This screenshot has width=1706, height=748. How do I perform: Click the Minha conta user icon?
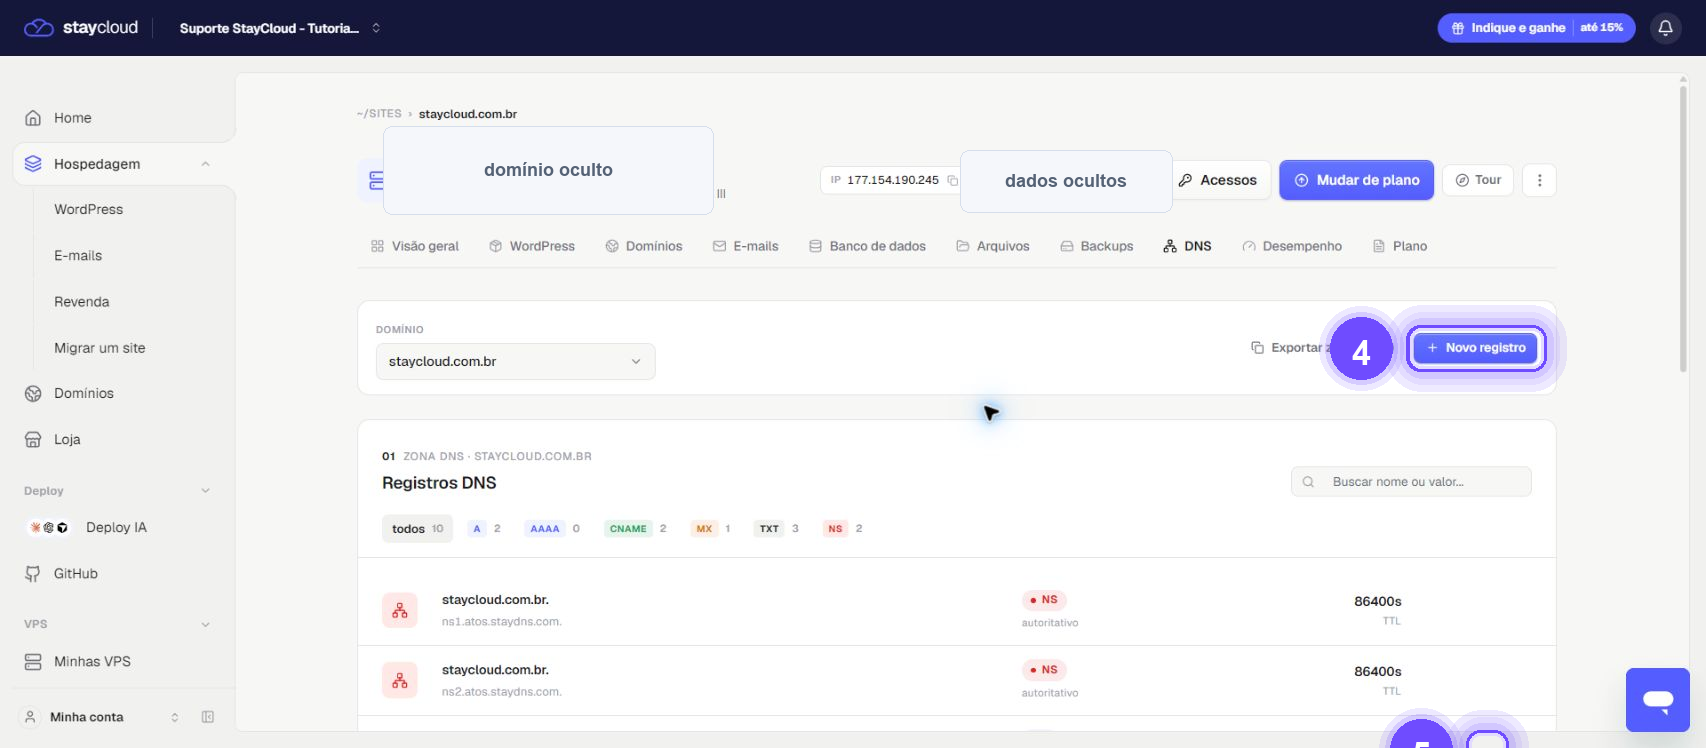tap(30, 717)
